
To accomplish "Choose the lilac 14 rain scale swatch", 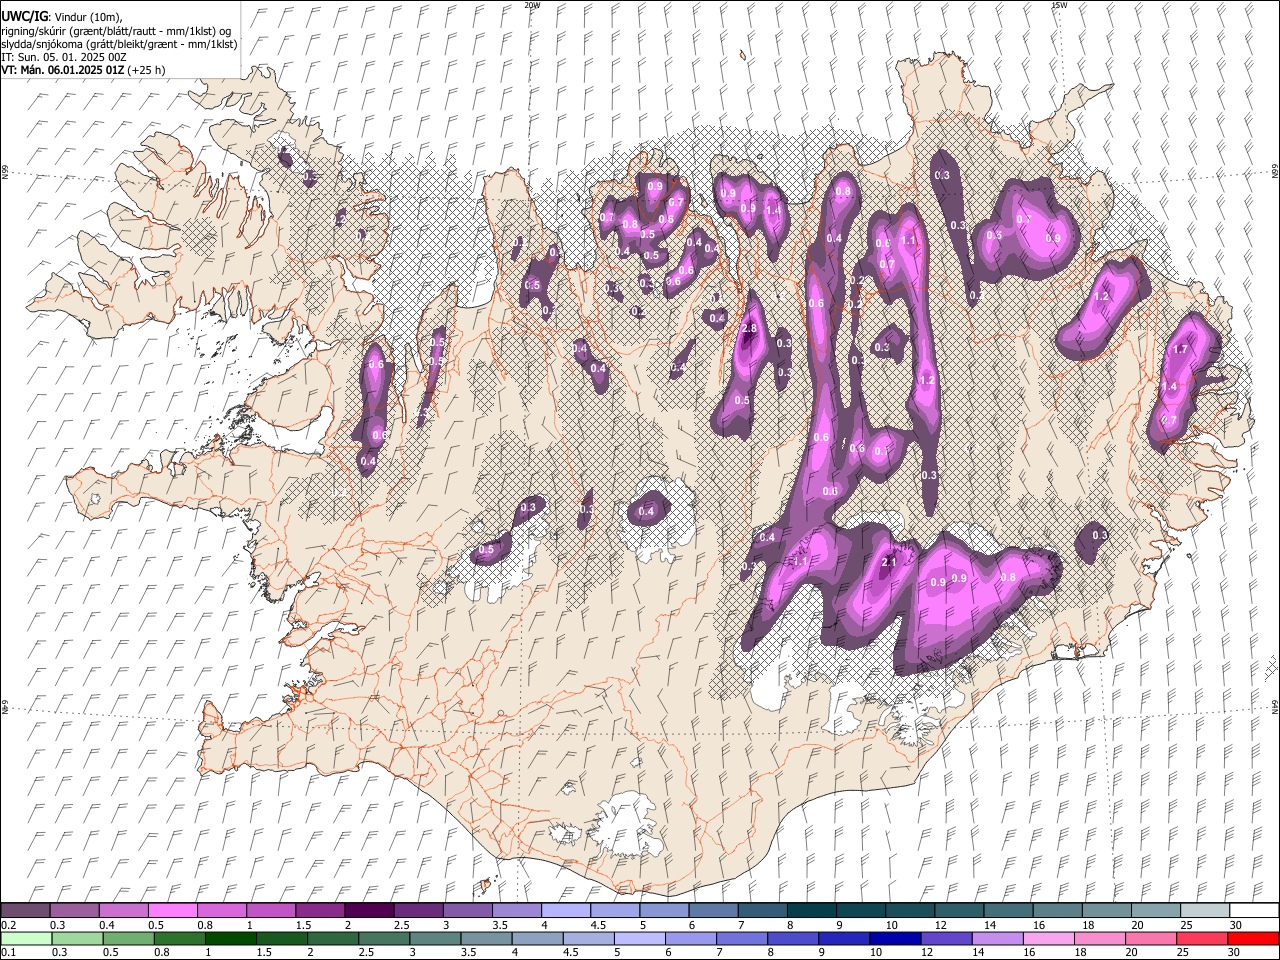I will (997, 939).
